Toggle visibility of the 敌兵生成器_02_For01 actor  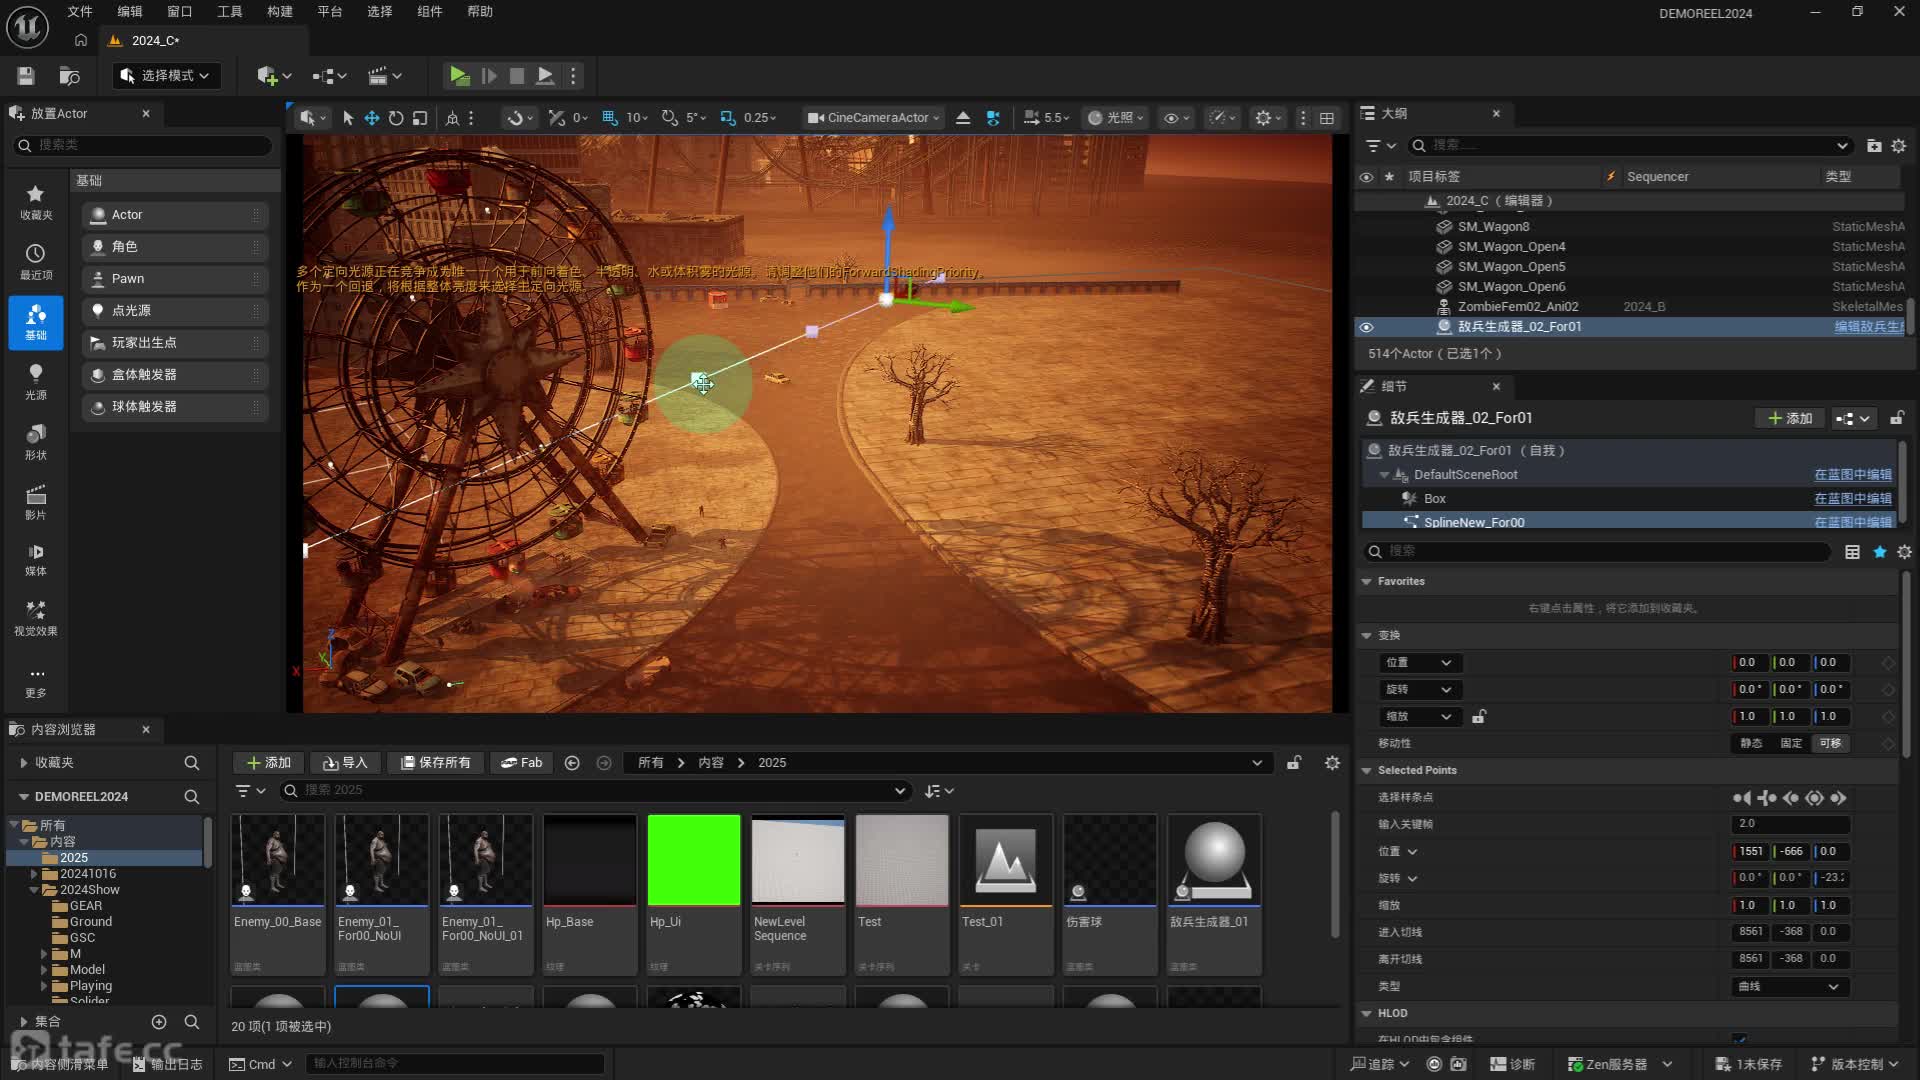coord(1367,327)
